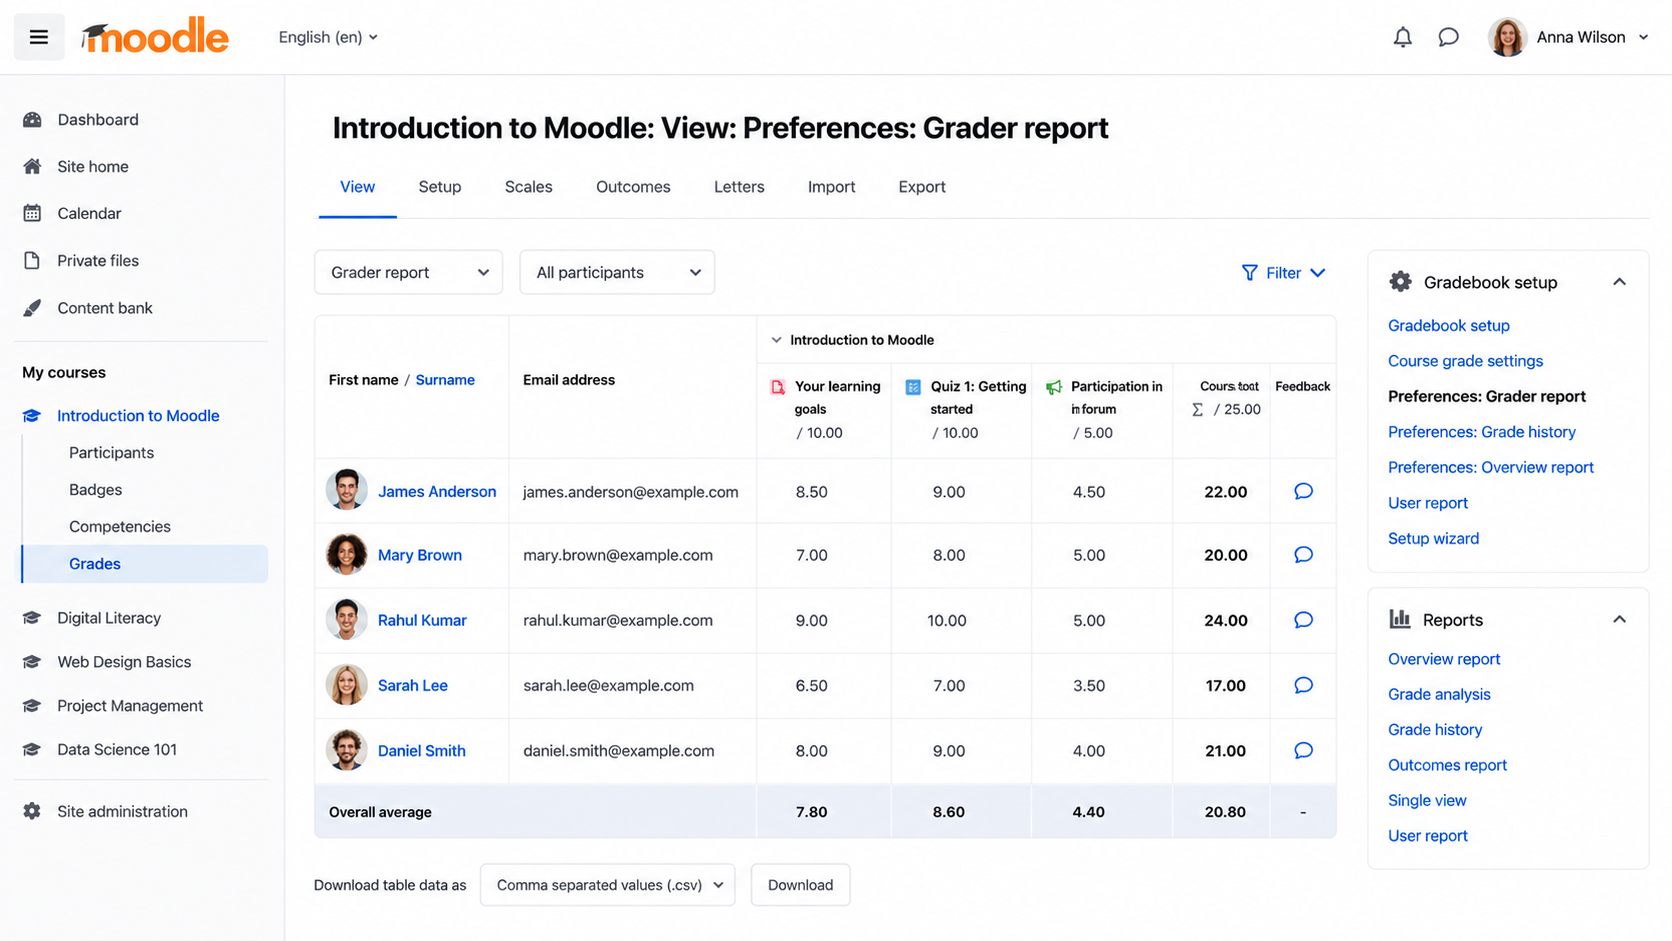The width and height of the screenshot is (1672, 941).
Task: Click the Overall average course total 20.80
Action: pos(1225,812)
